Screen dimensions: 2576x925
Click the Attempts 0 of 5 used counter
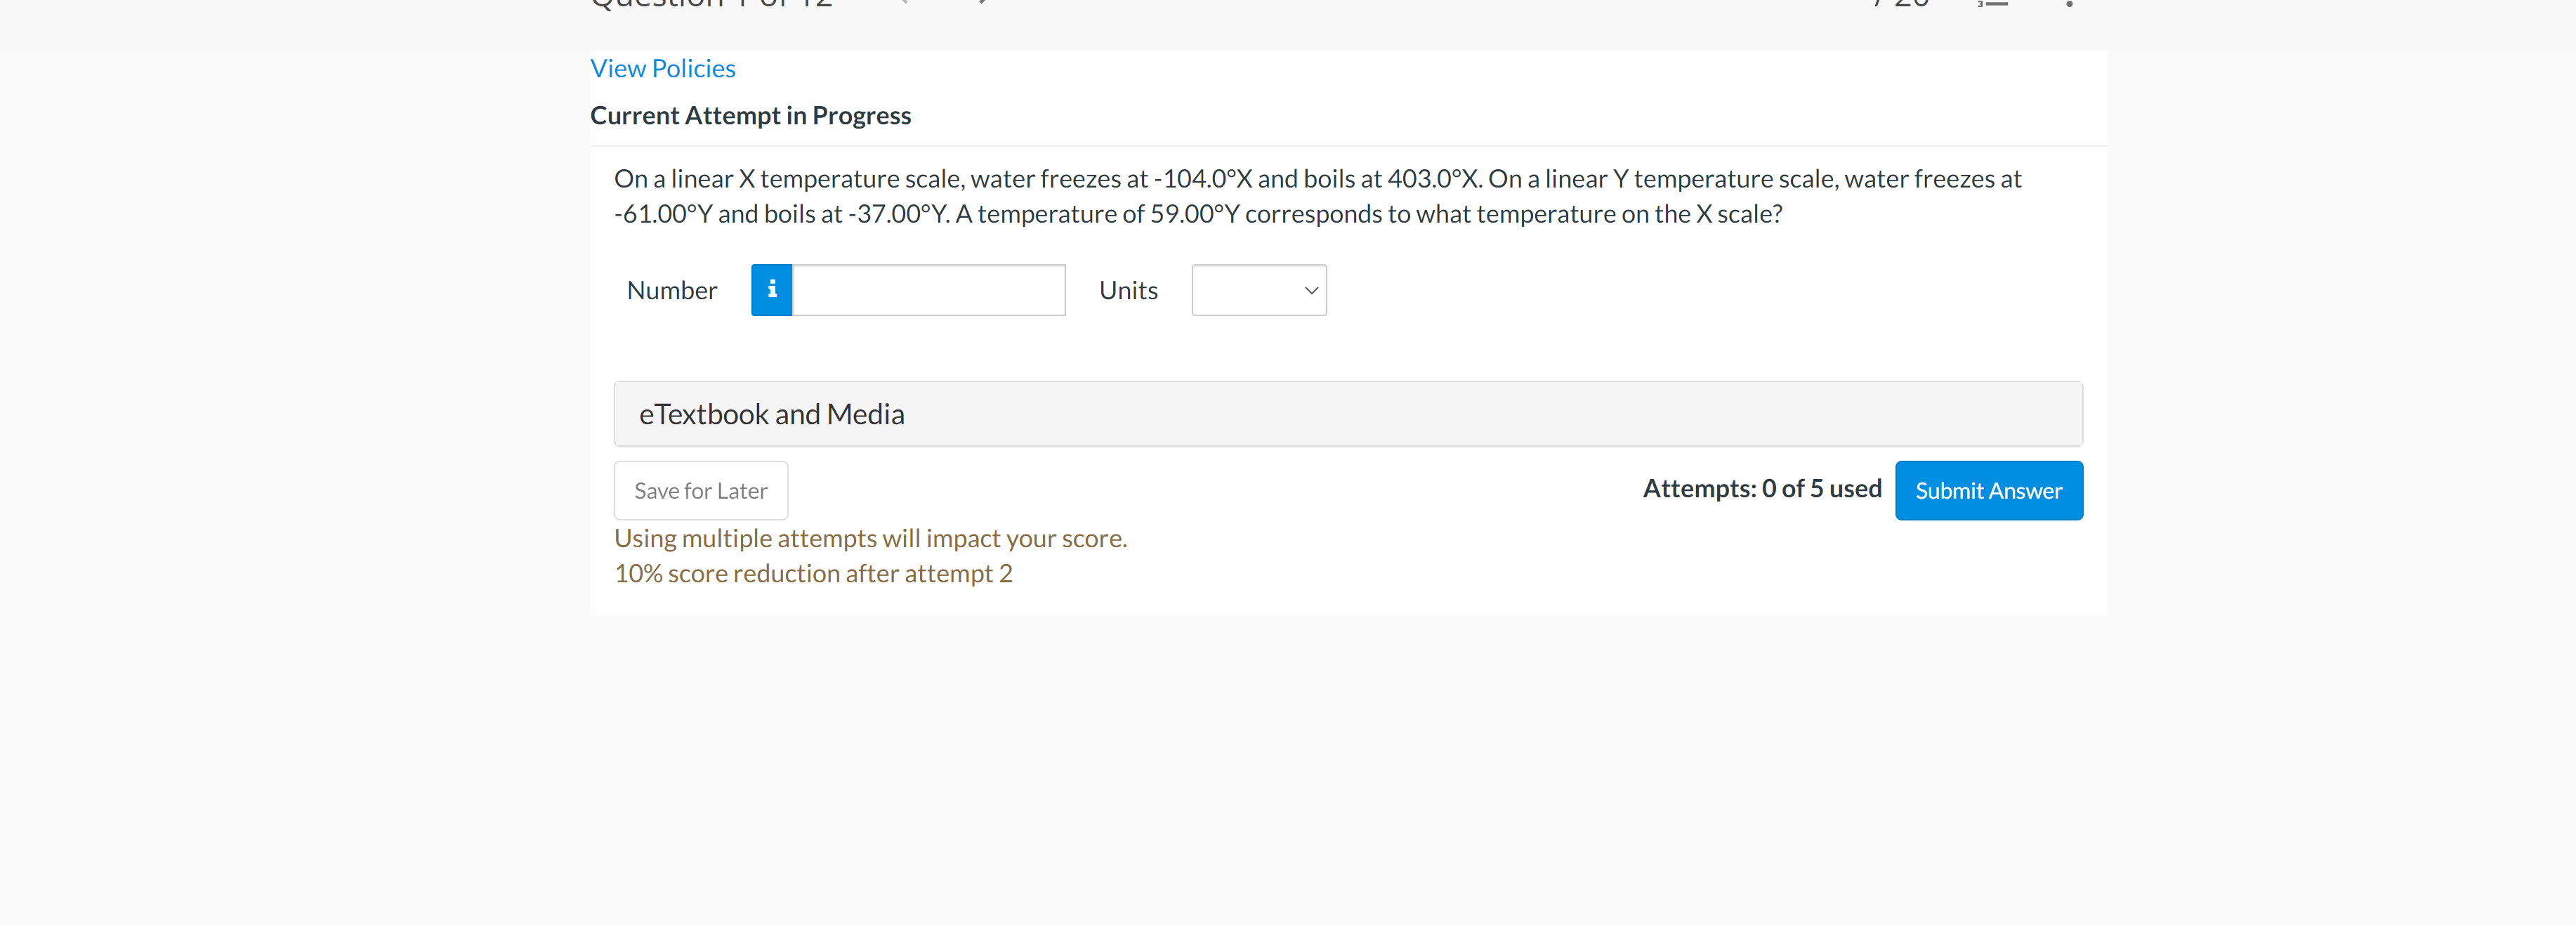[1761, 488]
